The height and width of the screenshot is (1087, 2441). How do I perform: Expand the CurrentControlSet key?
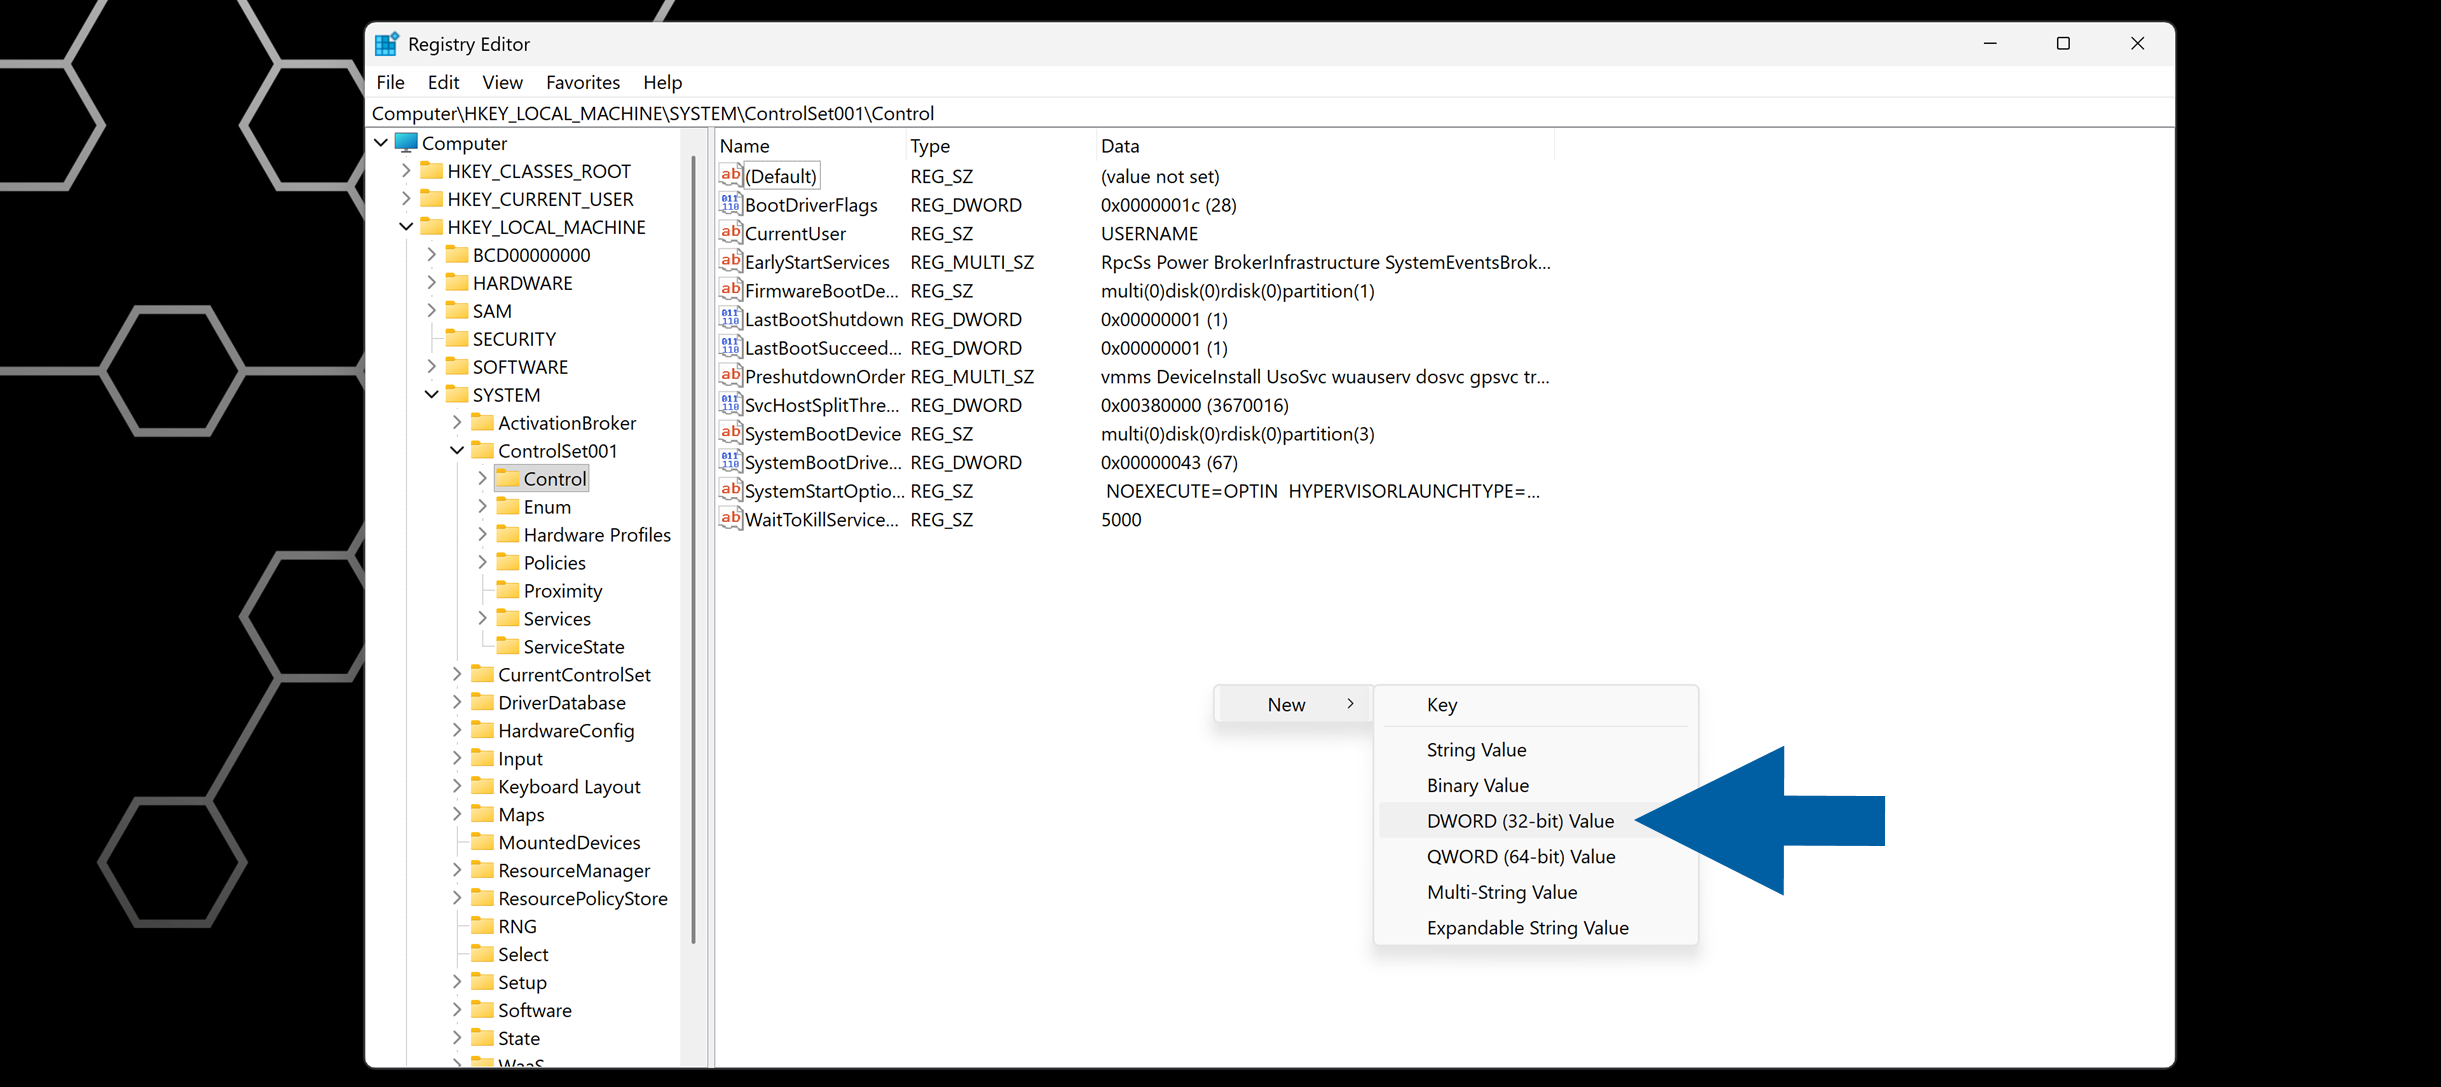point(457,675)
